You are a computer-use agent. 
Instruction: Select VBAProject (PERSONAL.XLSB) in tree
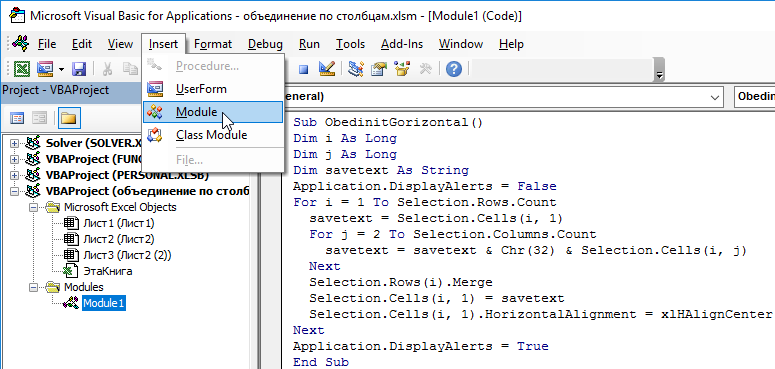pos(127,175)
